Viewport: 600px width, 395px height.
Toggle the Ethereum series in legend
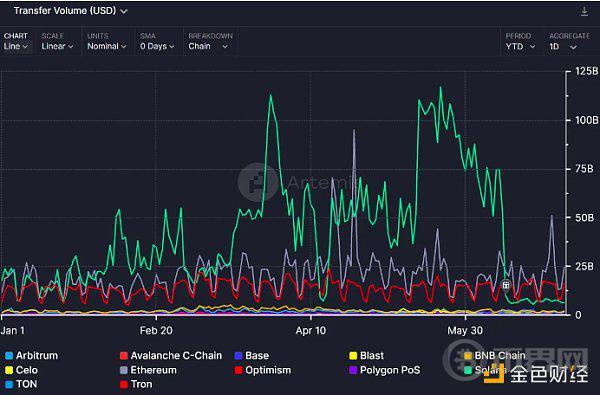pos(148,370)
